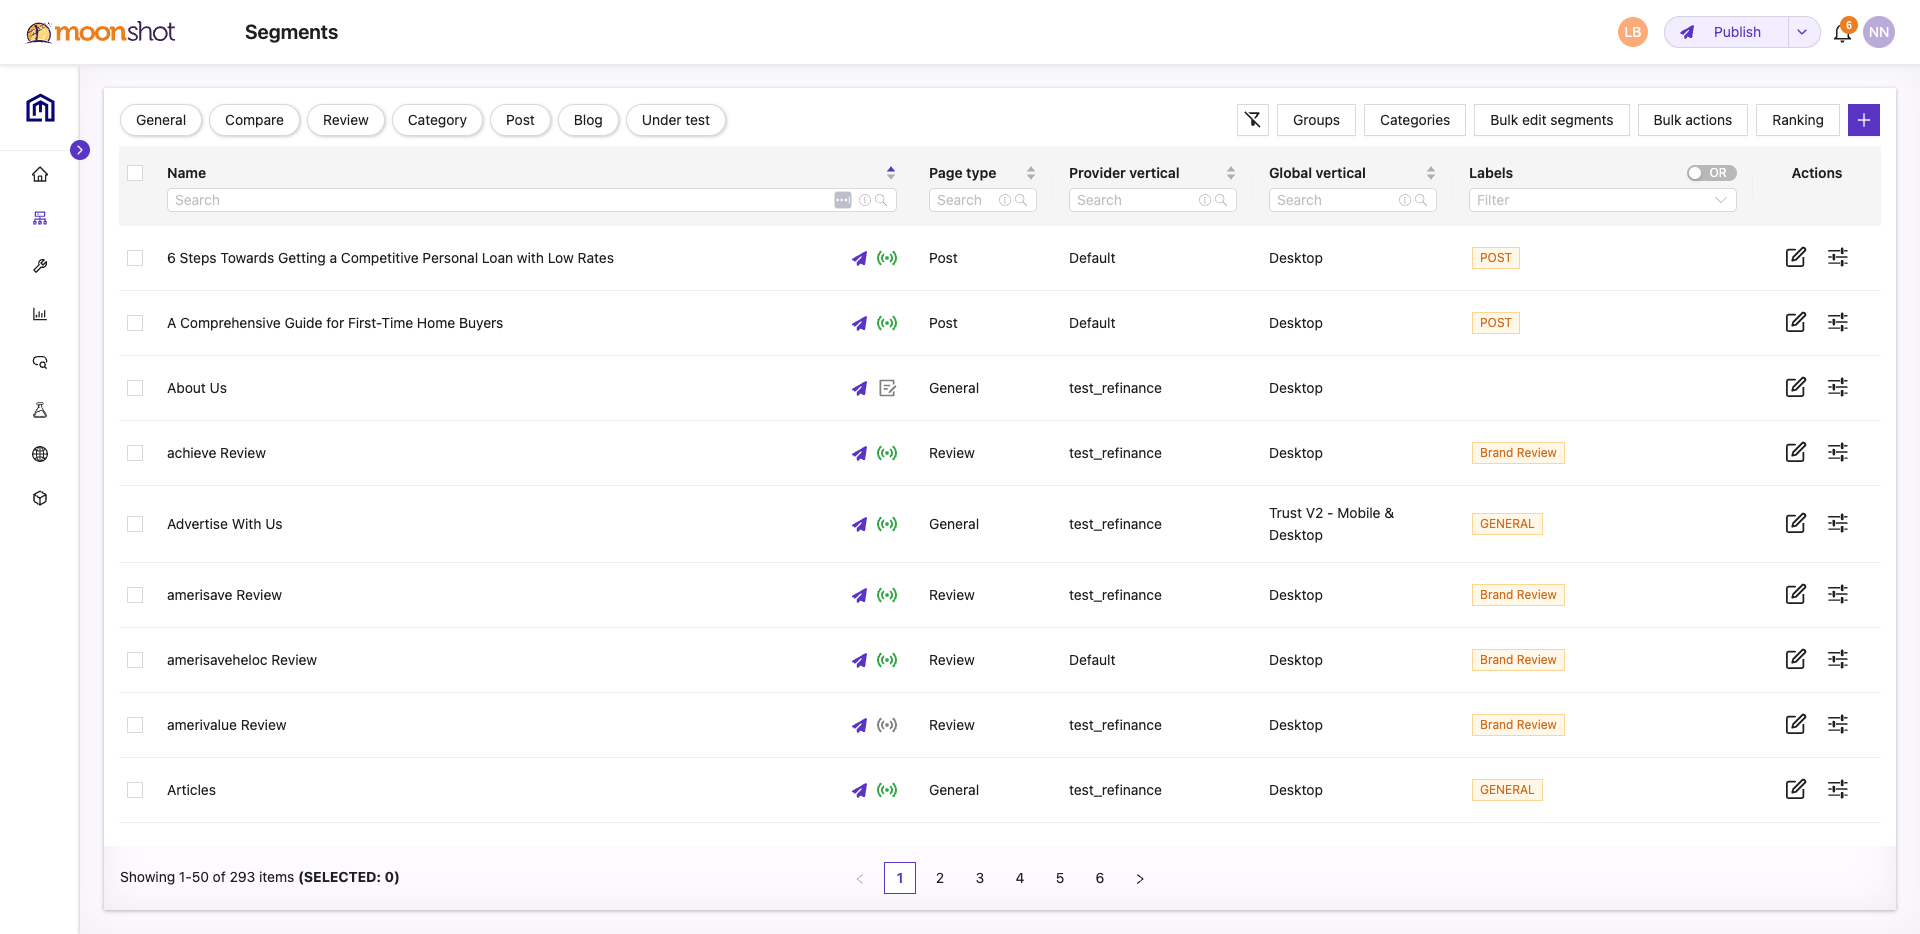Image resolution: width=1920 pixels, height=934 pixels.
Task: Select the Blog filter tab
Action: click(x=588, y=120)
